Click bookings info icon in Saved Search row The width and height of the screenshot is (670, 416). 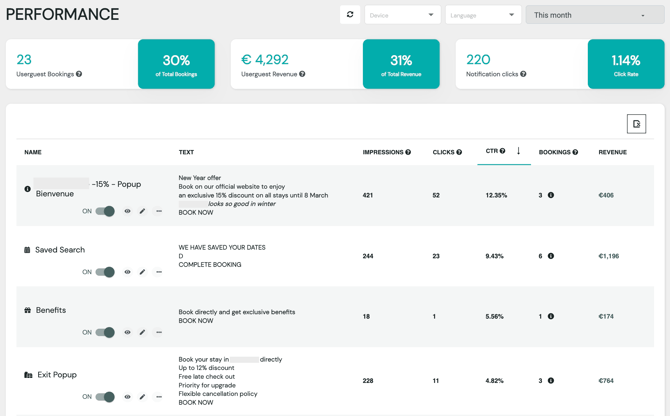click(551, 256)
